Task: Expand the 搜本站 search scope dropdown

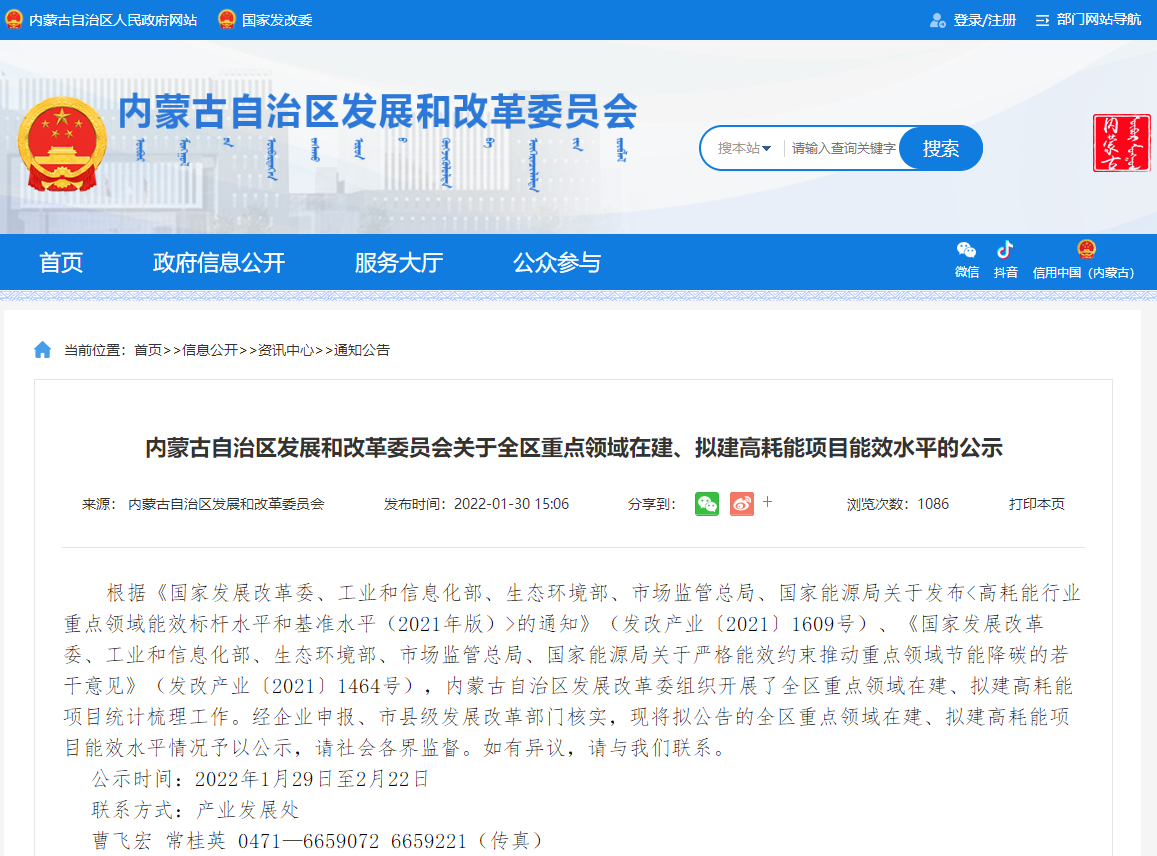Action: click(744, 149)
